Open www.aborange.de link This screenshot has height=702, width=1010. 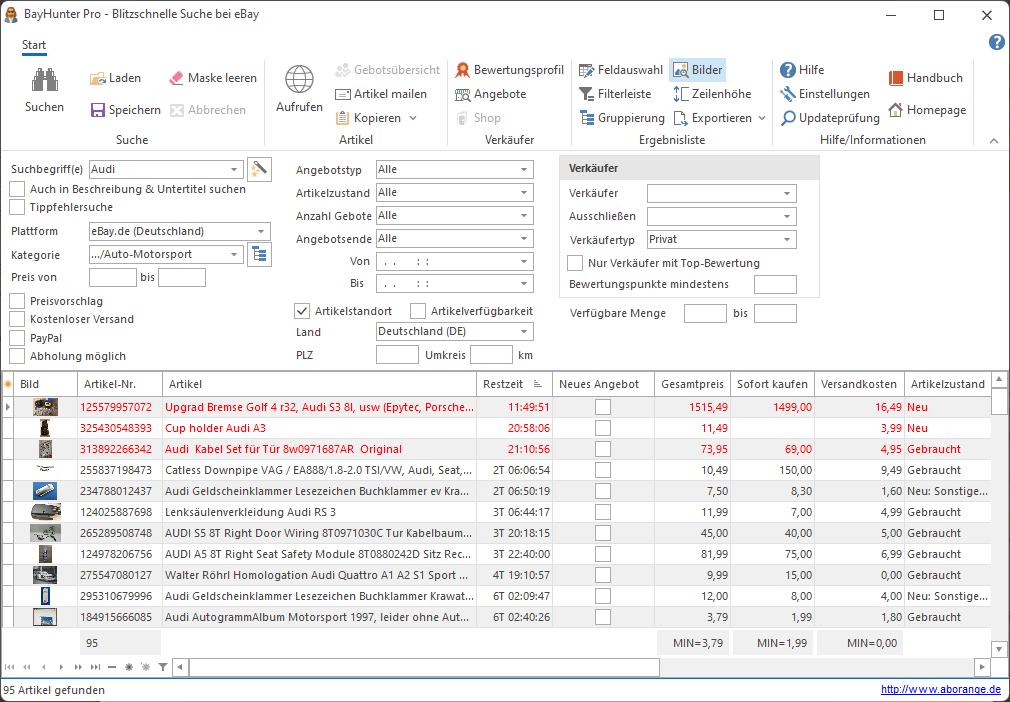940,690
